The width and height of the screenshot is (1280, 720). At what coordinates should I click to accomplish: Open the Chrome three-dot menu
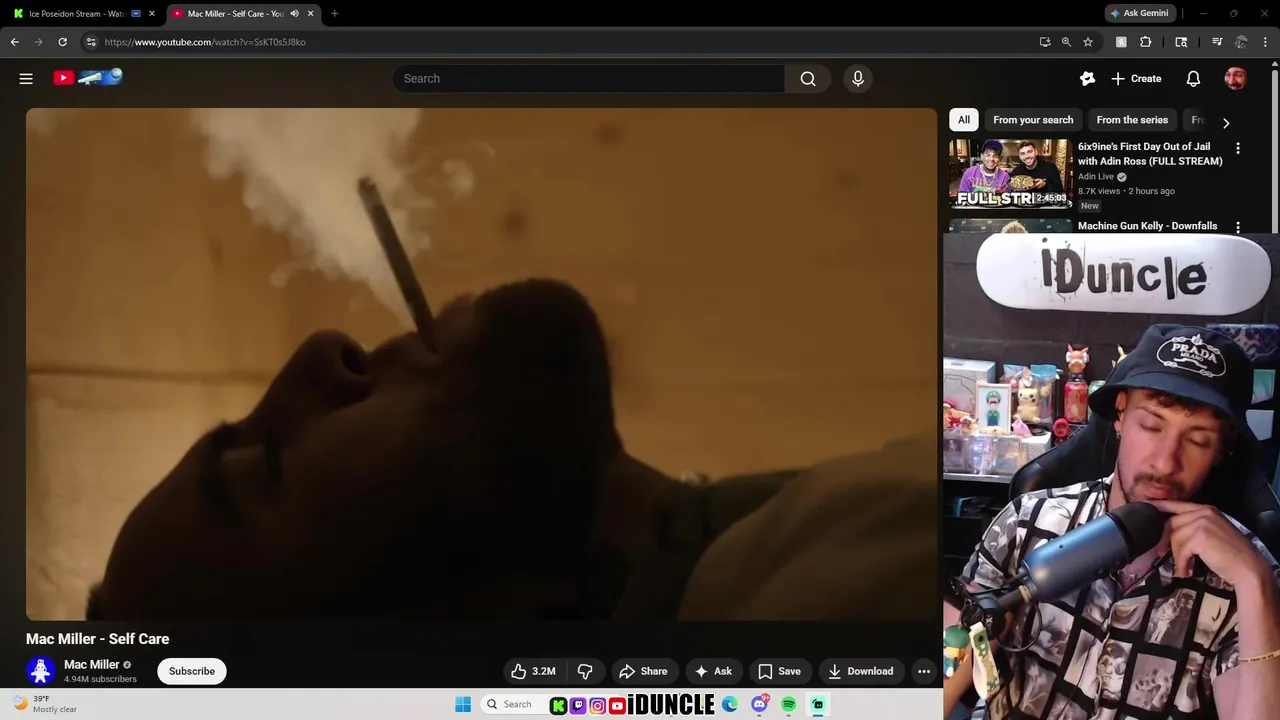coord(1266,42)
